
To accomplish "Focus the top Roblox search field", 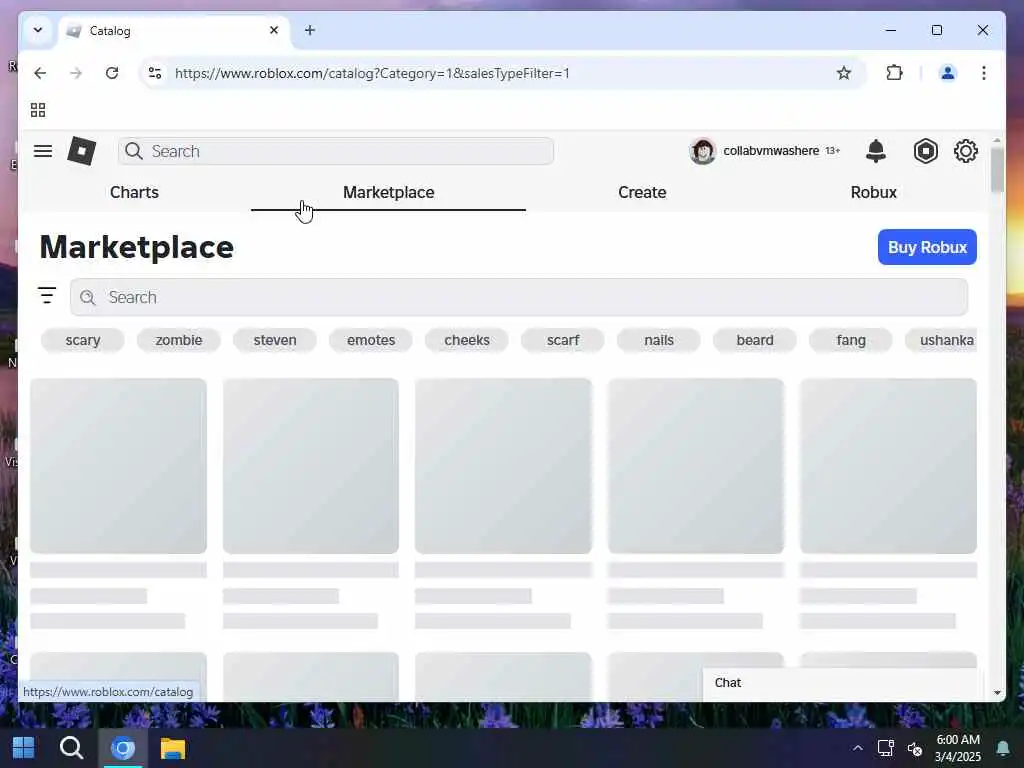I will (336, 151).
